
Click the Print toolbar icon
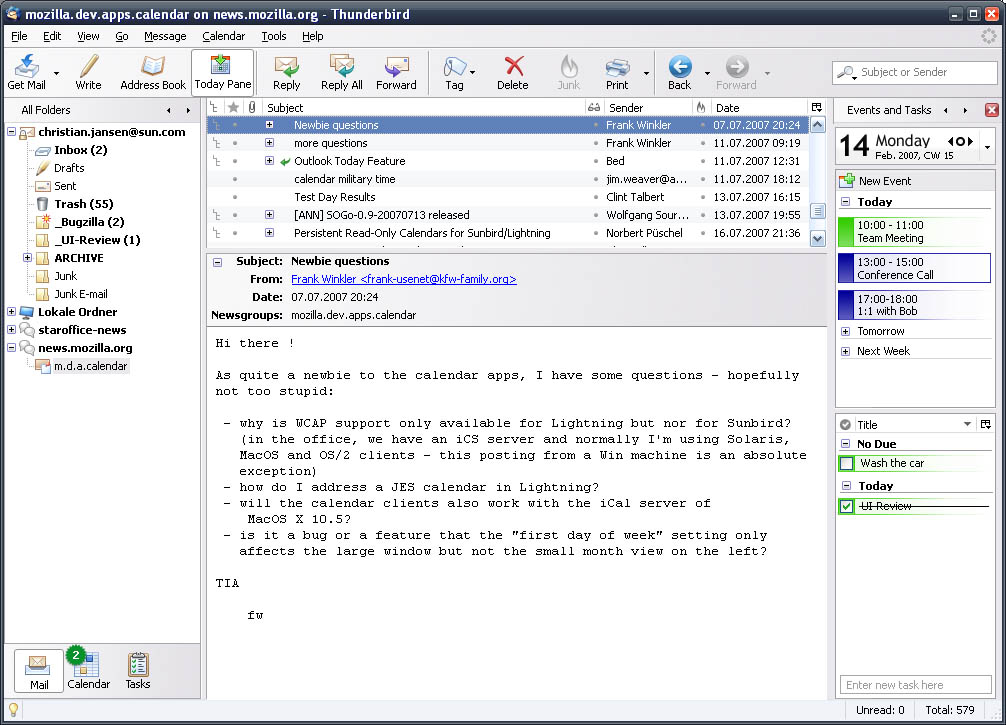coord(617,71)
